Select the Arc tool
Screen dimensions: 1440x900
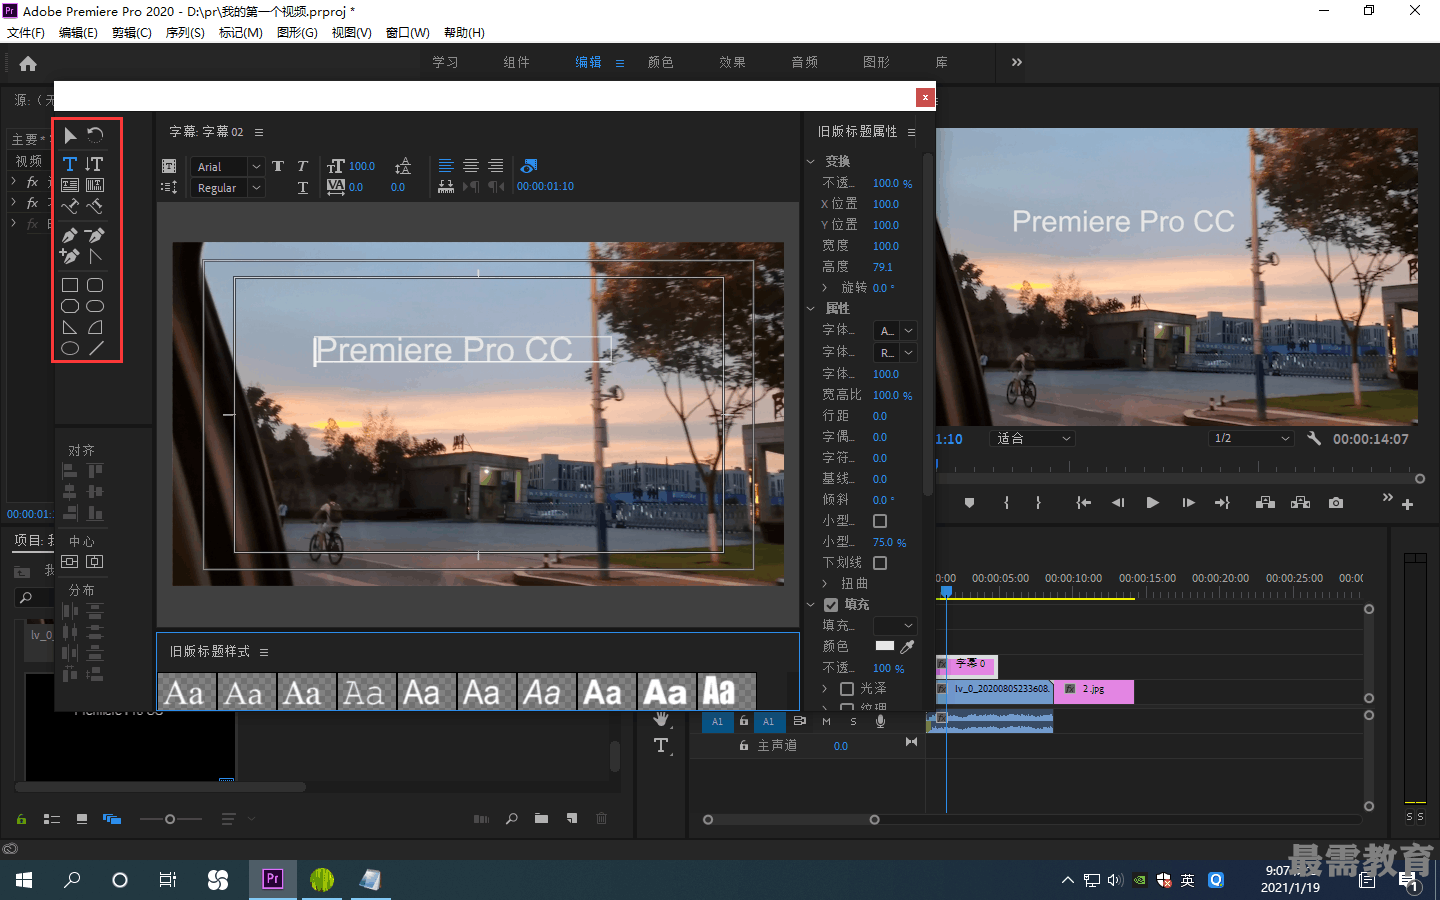[x=95, y=327]
